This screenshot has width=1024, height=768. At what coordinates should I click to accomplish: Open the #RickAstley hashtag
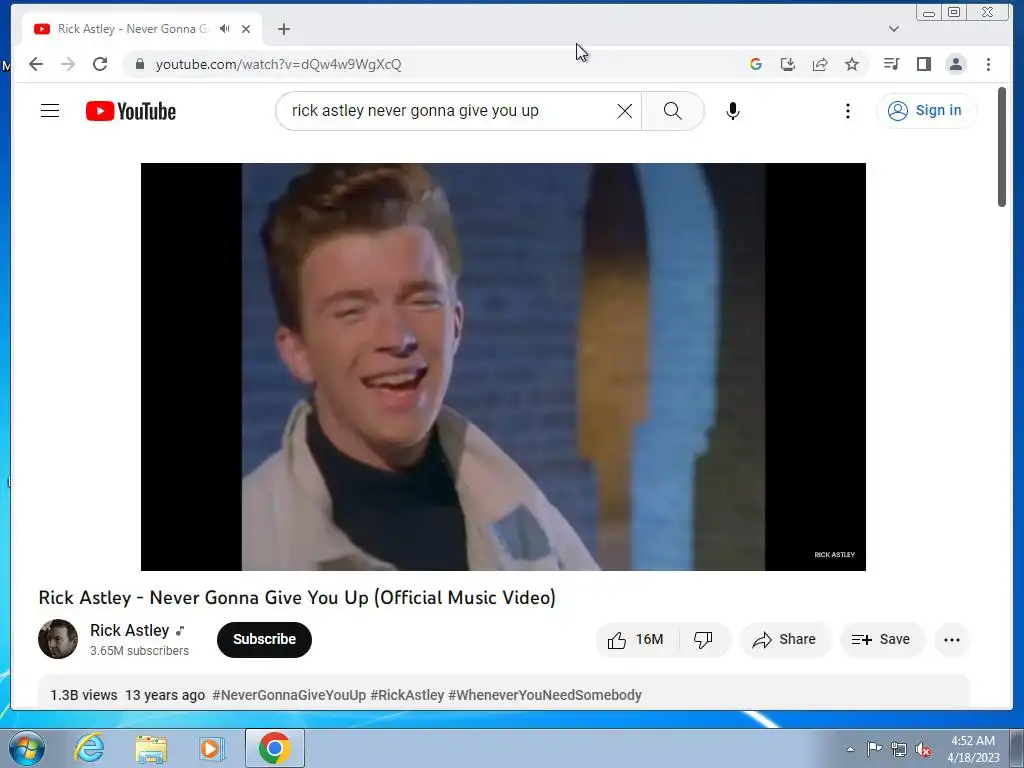pos(407,695)
